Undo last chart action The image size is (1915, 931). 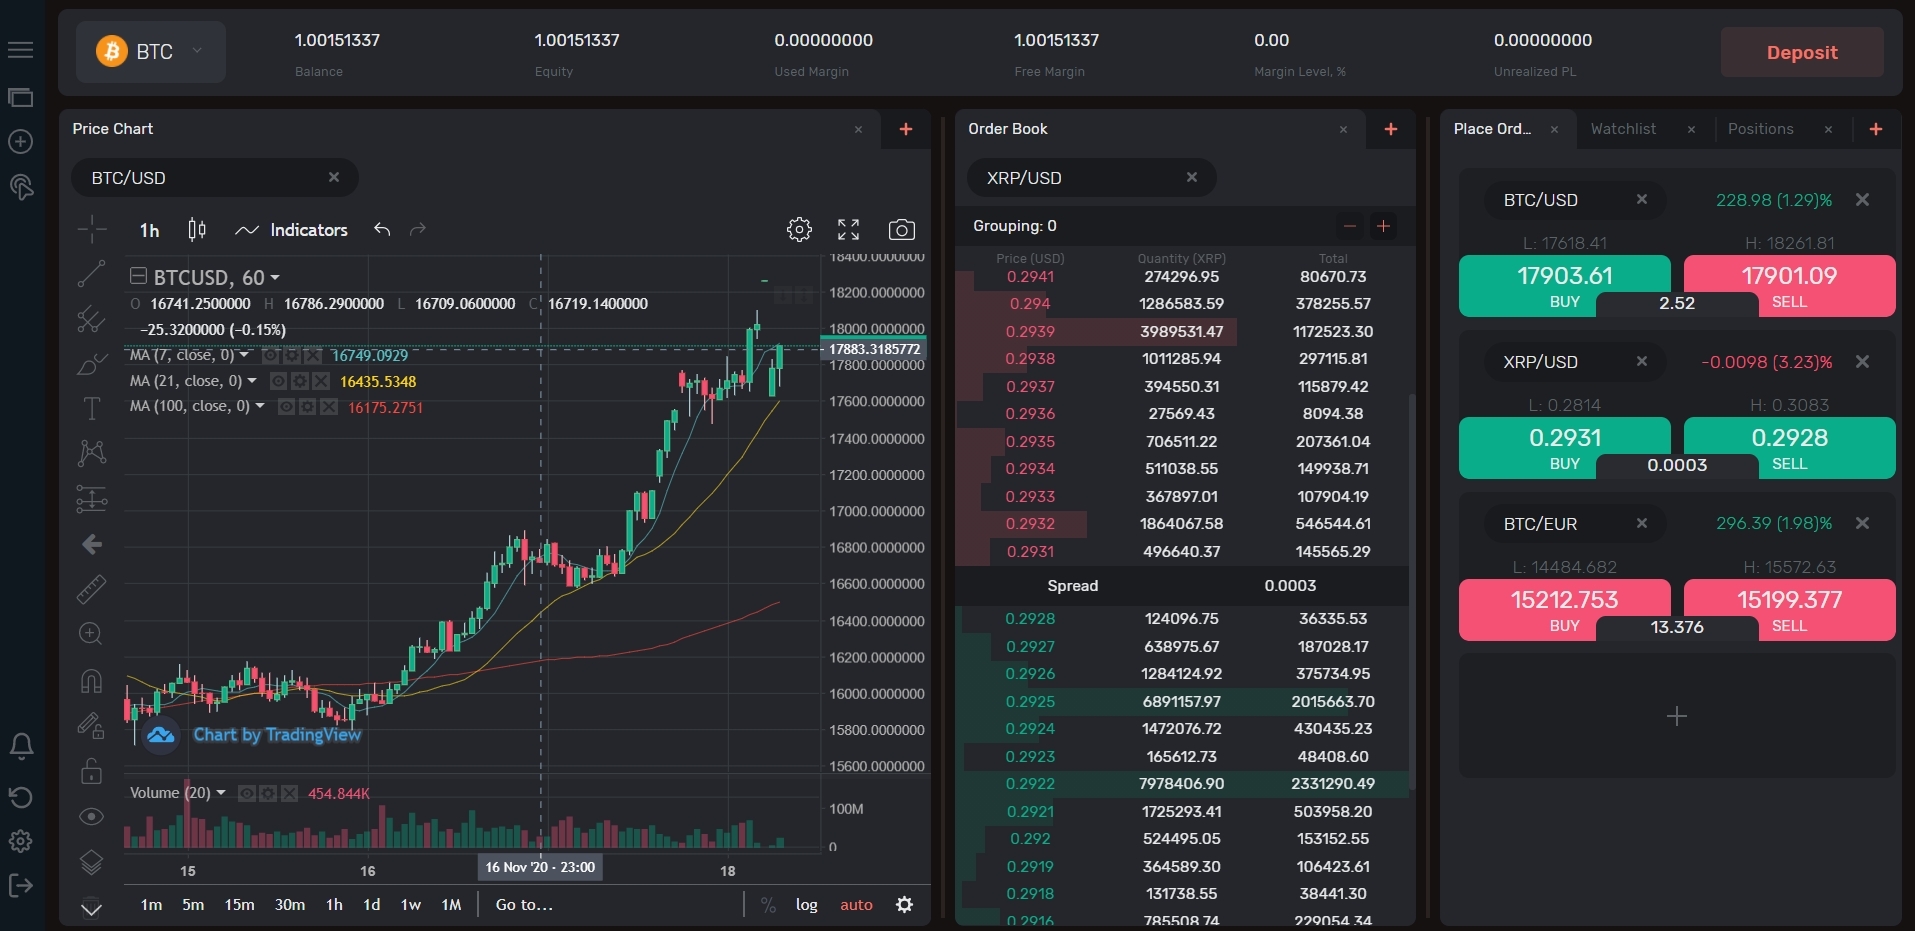point(382,230)
